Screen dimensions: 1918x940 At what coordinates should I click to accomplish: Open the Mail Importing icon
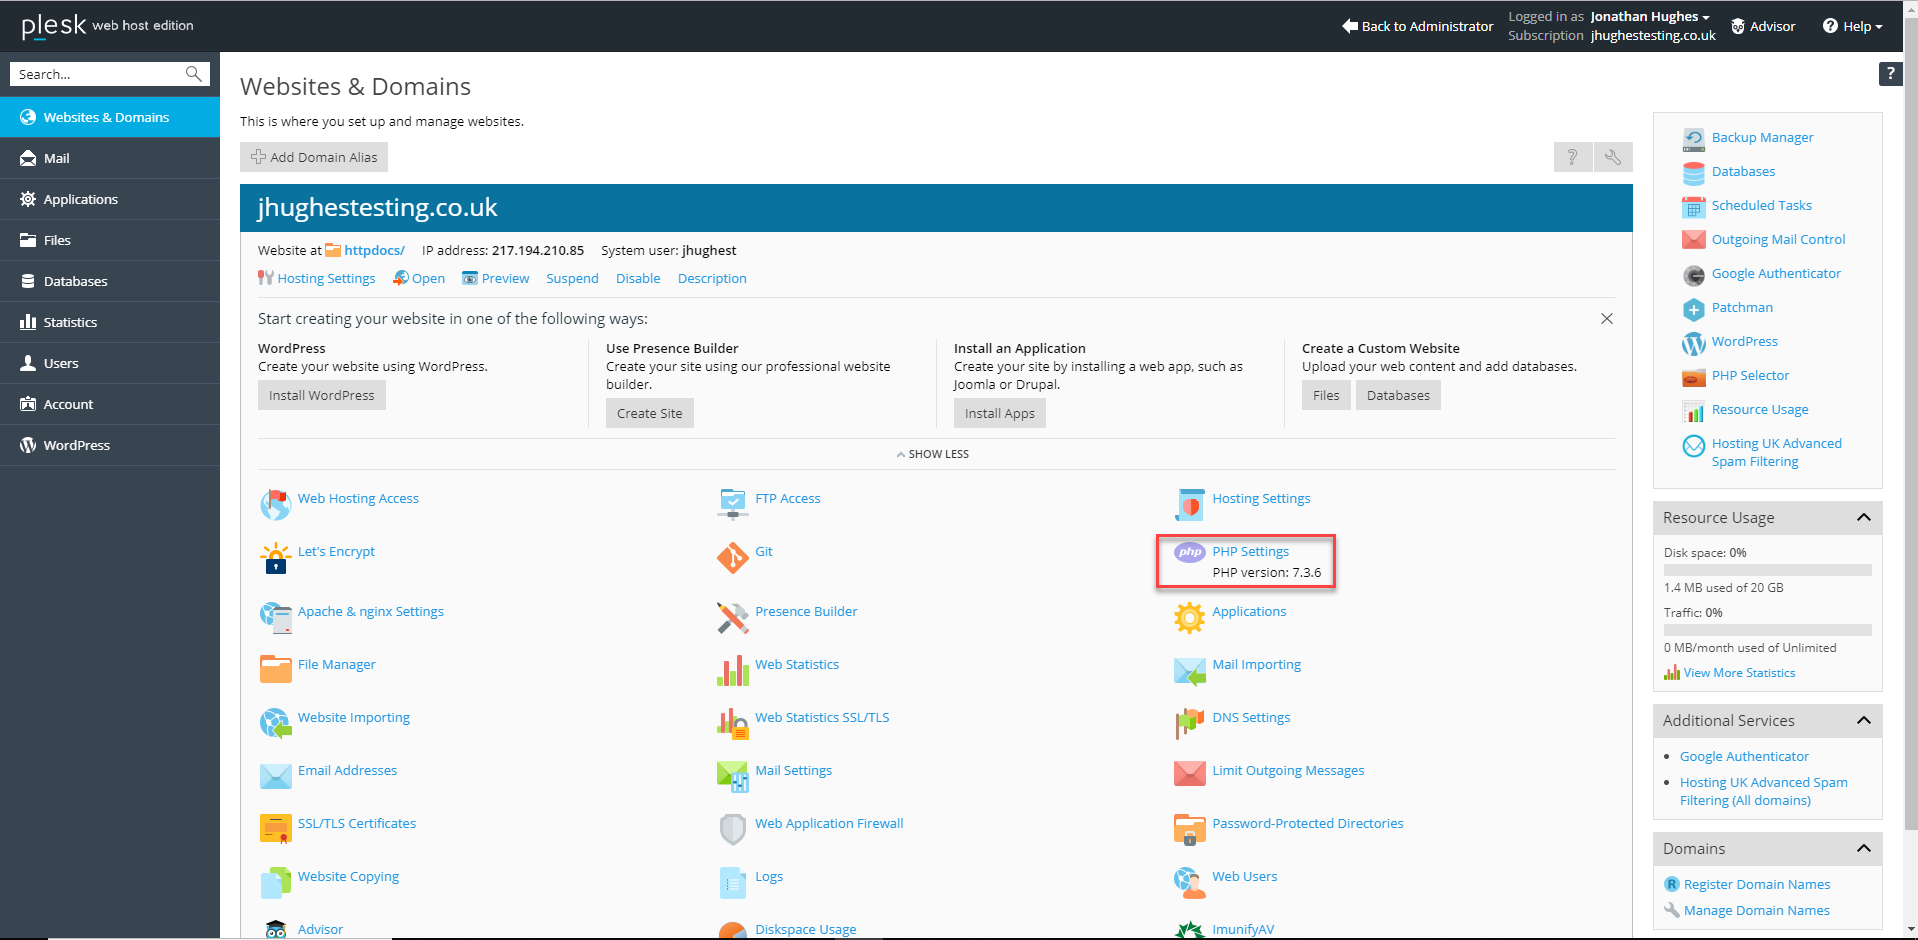click(1190, 670)
